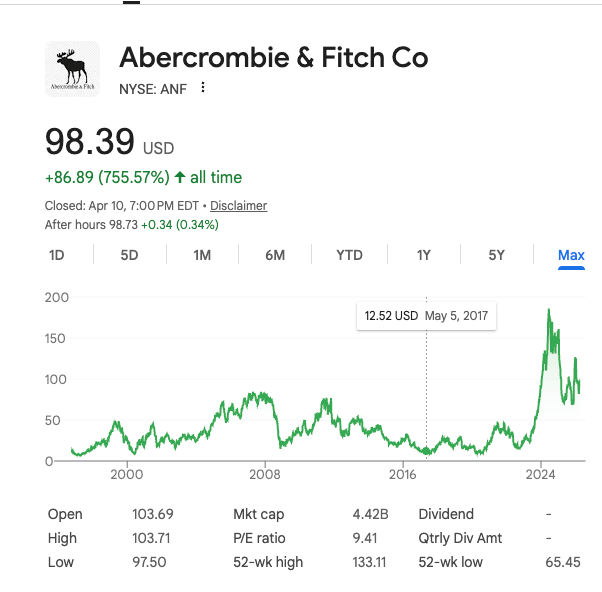Click the 2024 price peak on chart

(549, 311)
